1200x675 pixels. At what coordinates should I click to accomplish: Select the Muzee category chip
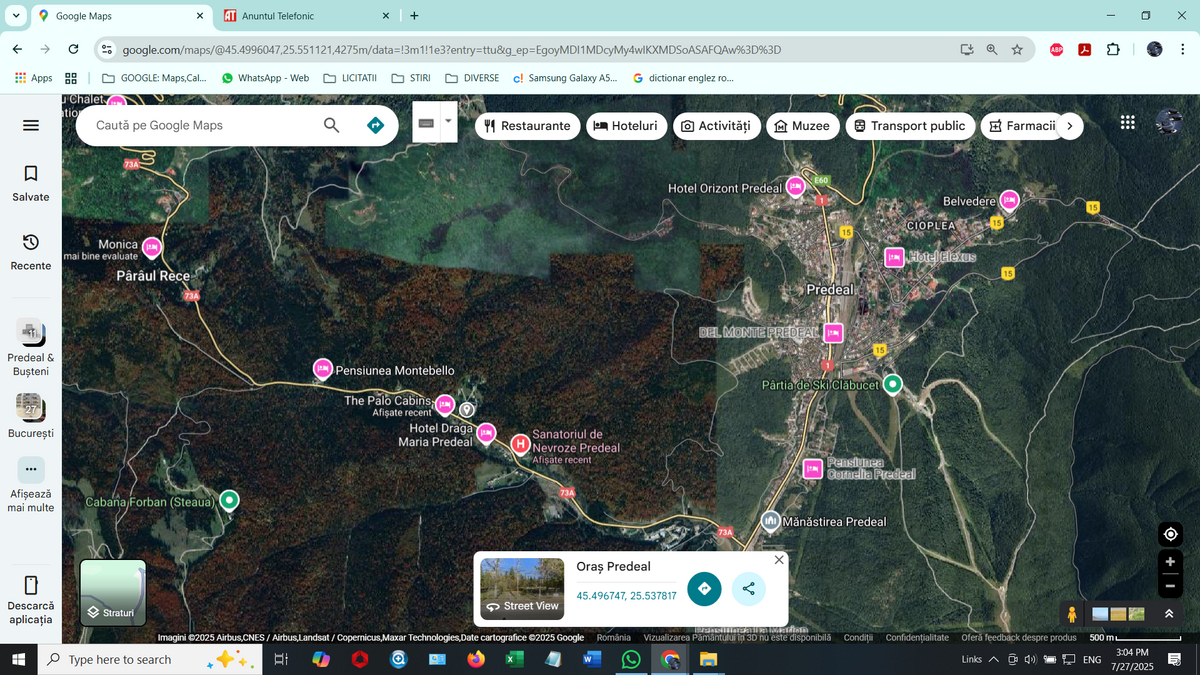[x=803, y=126]
